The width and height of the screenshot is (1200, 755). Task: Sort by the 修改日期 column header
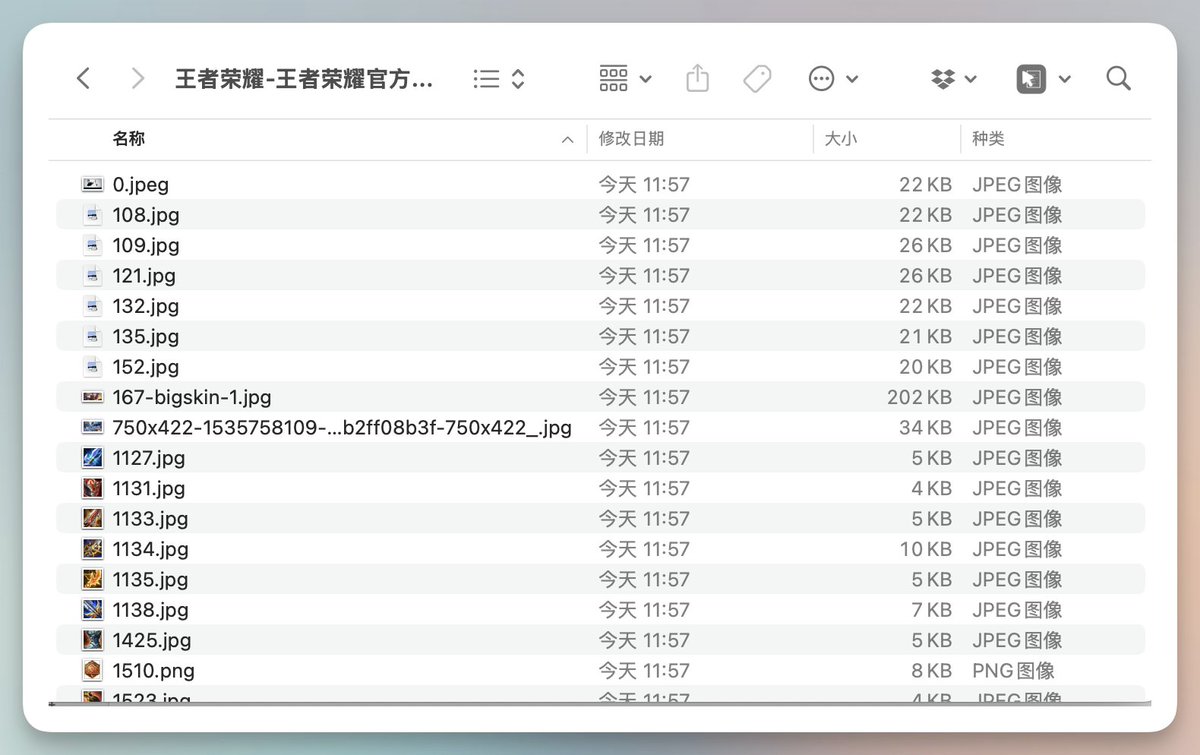point(631,139)
